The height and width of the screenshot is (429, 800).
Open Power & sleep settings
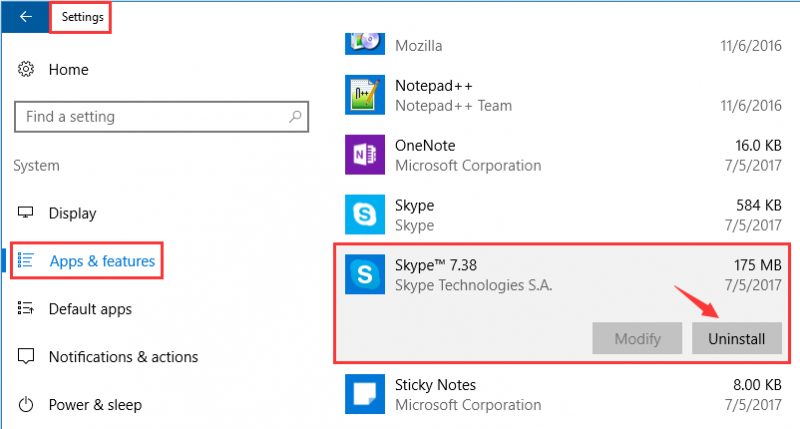coord(95,405)
